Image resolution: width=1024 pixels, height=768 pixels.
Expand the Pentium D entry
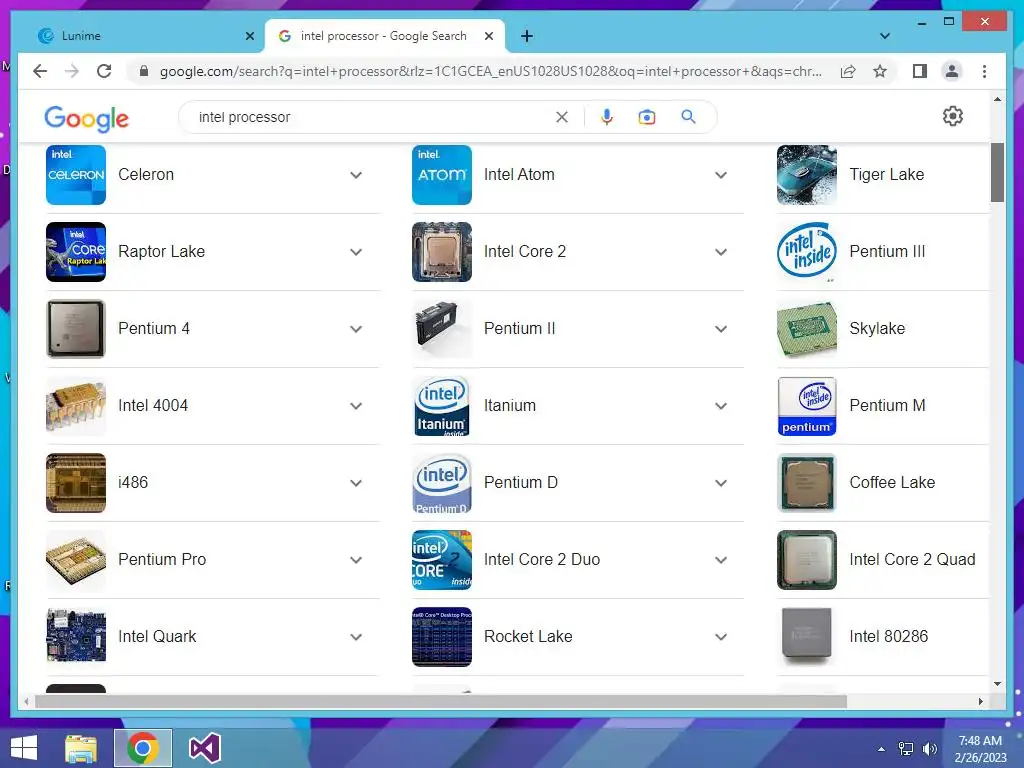coord(721,483)
